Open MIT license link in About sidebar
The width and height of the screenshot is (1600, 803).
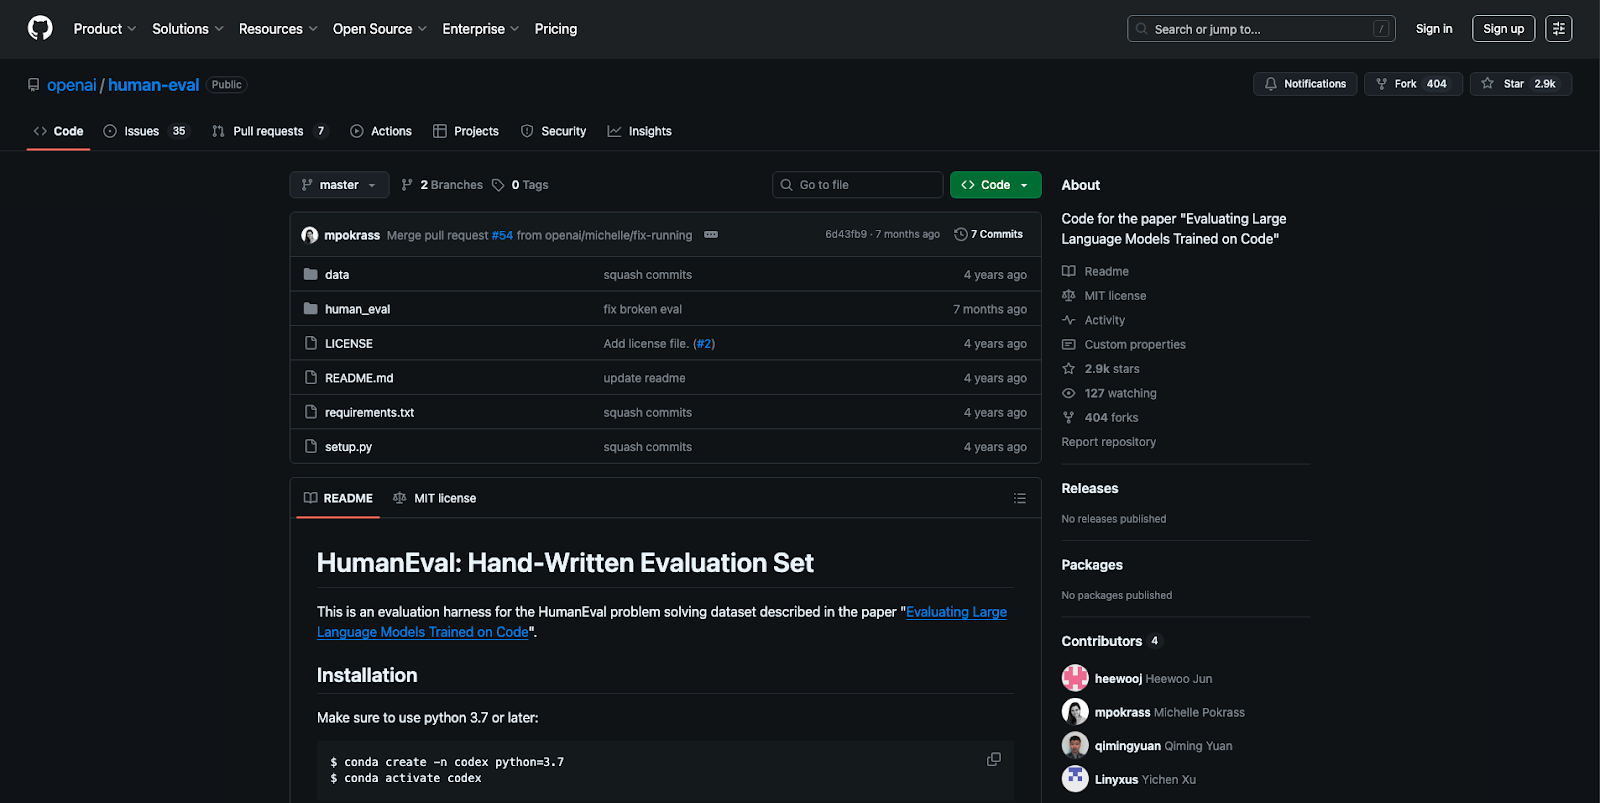(1105, 296)
